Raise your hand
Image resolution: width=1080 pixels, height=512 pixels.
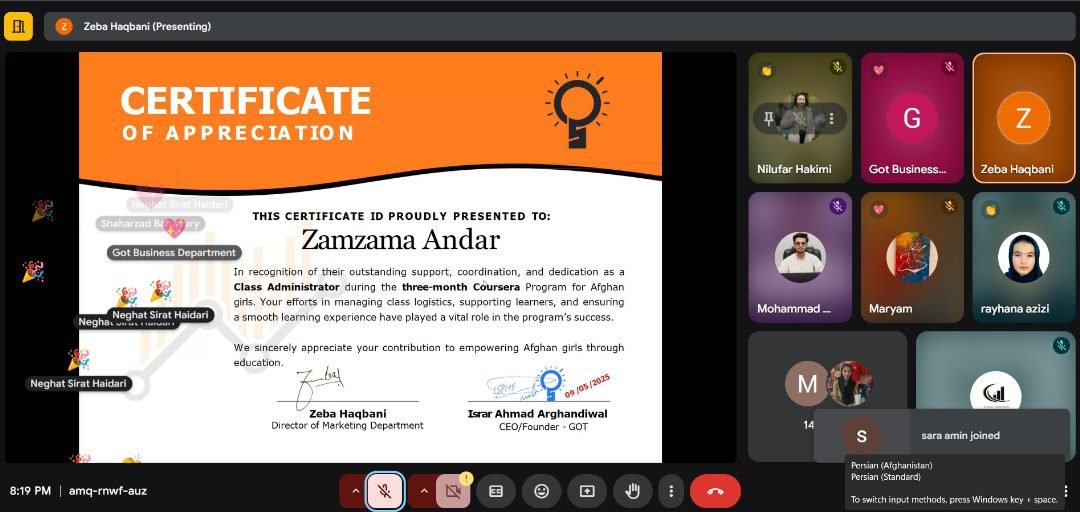point(632,491)
